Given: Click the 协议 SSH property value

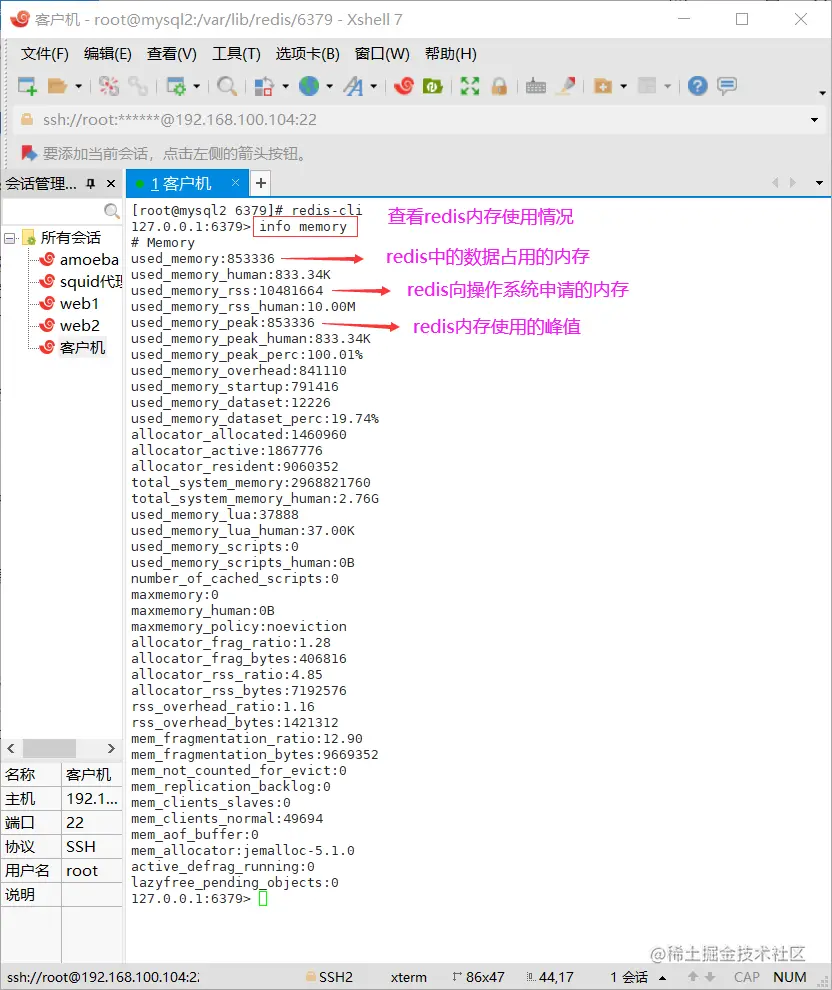Looking at the screenshot, I should [92, 847].
